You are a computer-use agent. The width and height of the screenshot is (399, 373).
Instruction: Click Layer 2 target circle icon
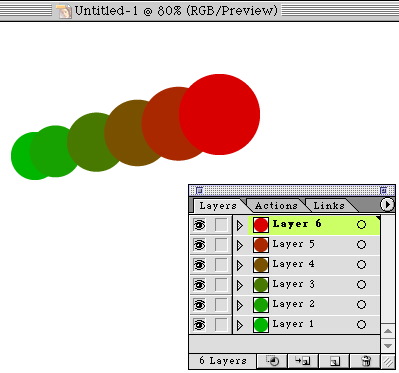pos(361,305)
